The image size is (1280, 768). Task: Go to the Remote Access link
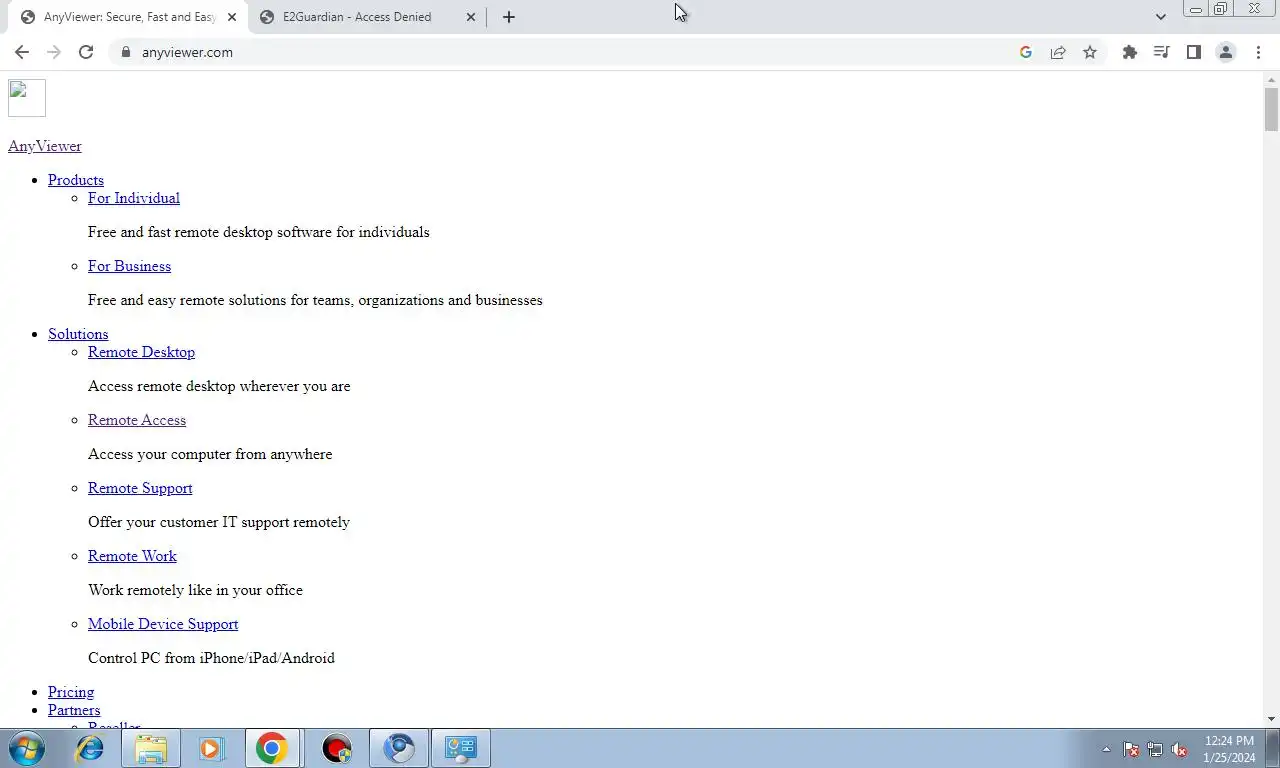(137, 420)
